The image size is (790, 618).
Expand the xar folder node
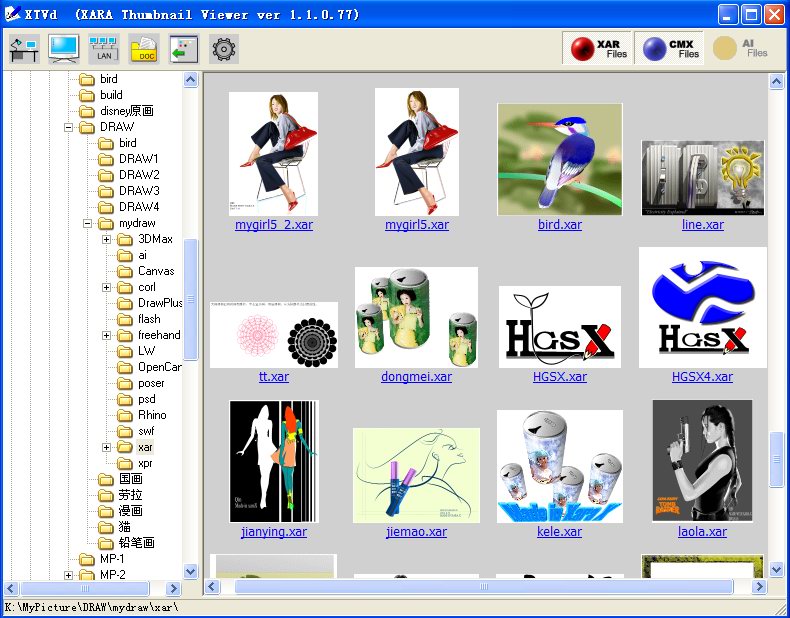pyautogui.click(x=106, y=447)
